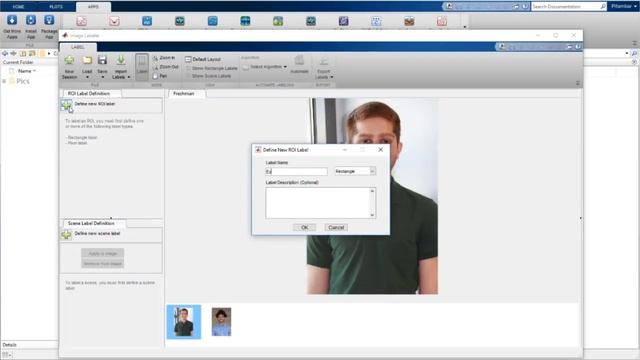The image size is (640, 360).
Task: Open the Scene Label Definition tab
Action: (x=91, y=223)
